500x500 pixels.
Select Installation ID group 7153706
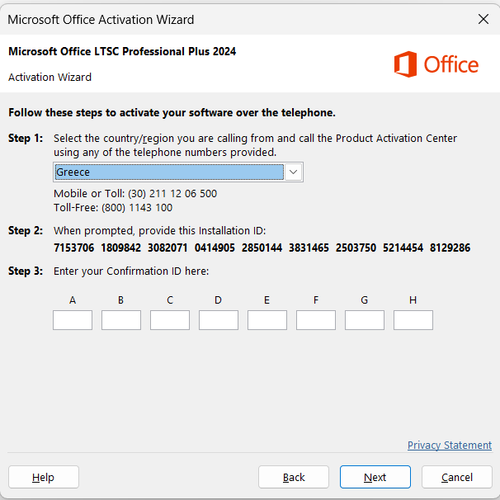(74, 248)
